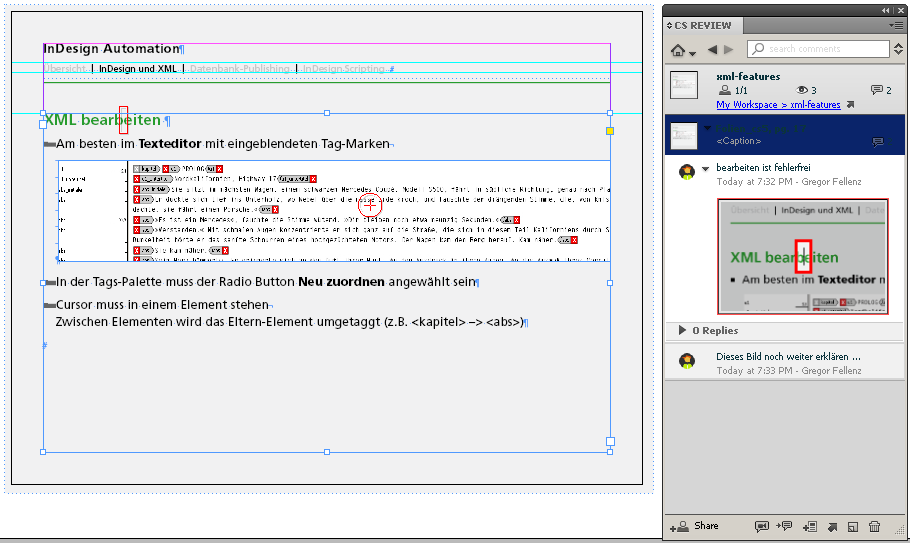The image size is (910, 543).
Task: Select the xml-features review thumbnail
Action: tap(684, 85)
